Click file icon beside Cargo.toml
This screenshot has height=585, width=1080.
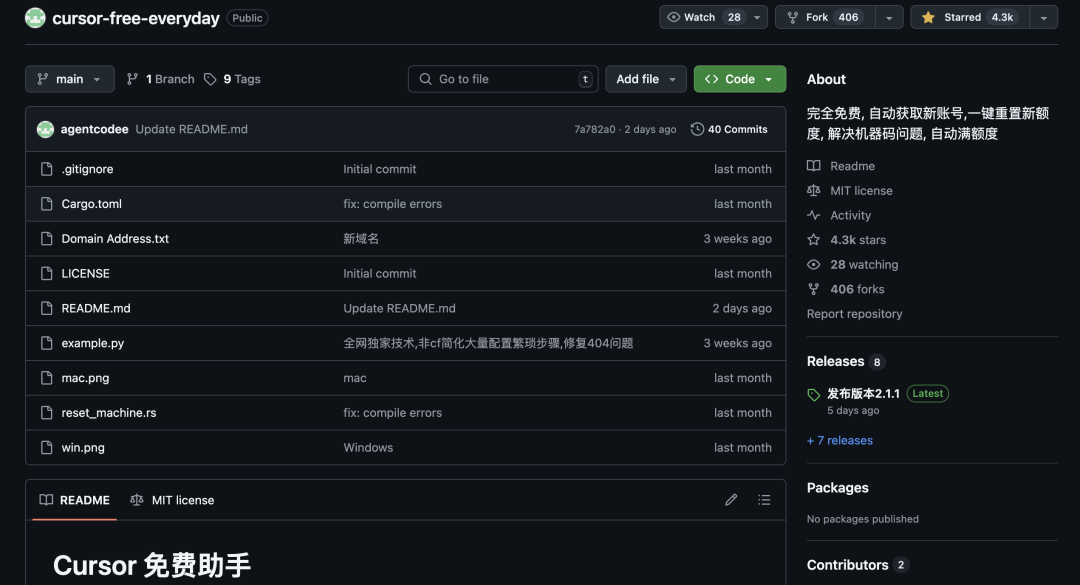click(46, 204)
